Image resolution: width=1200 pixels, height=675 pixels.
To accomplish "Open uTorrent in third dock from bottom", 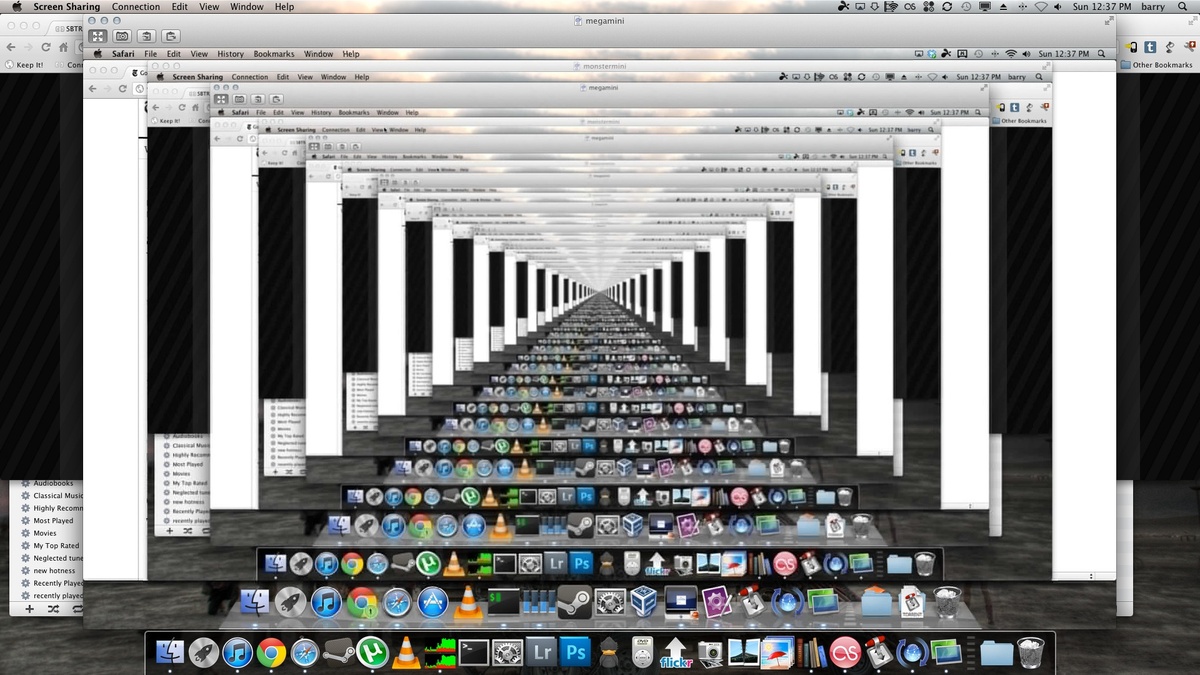I will (x=428, y=563).
